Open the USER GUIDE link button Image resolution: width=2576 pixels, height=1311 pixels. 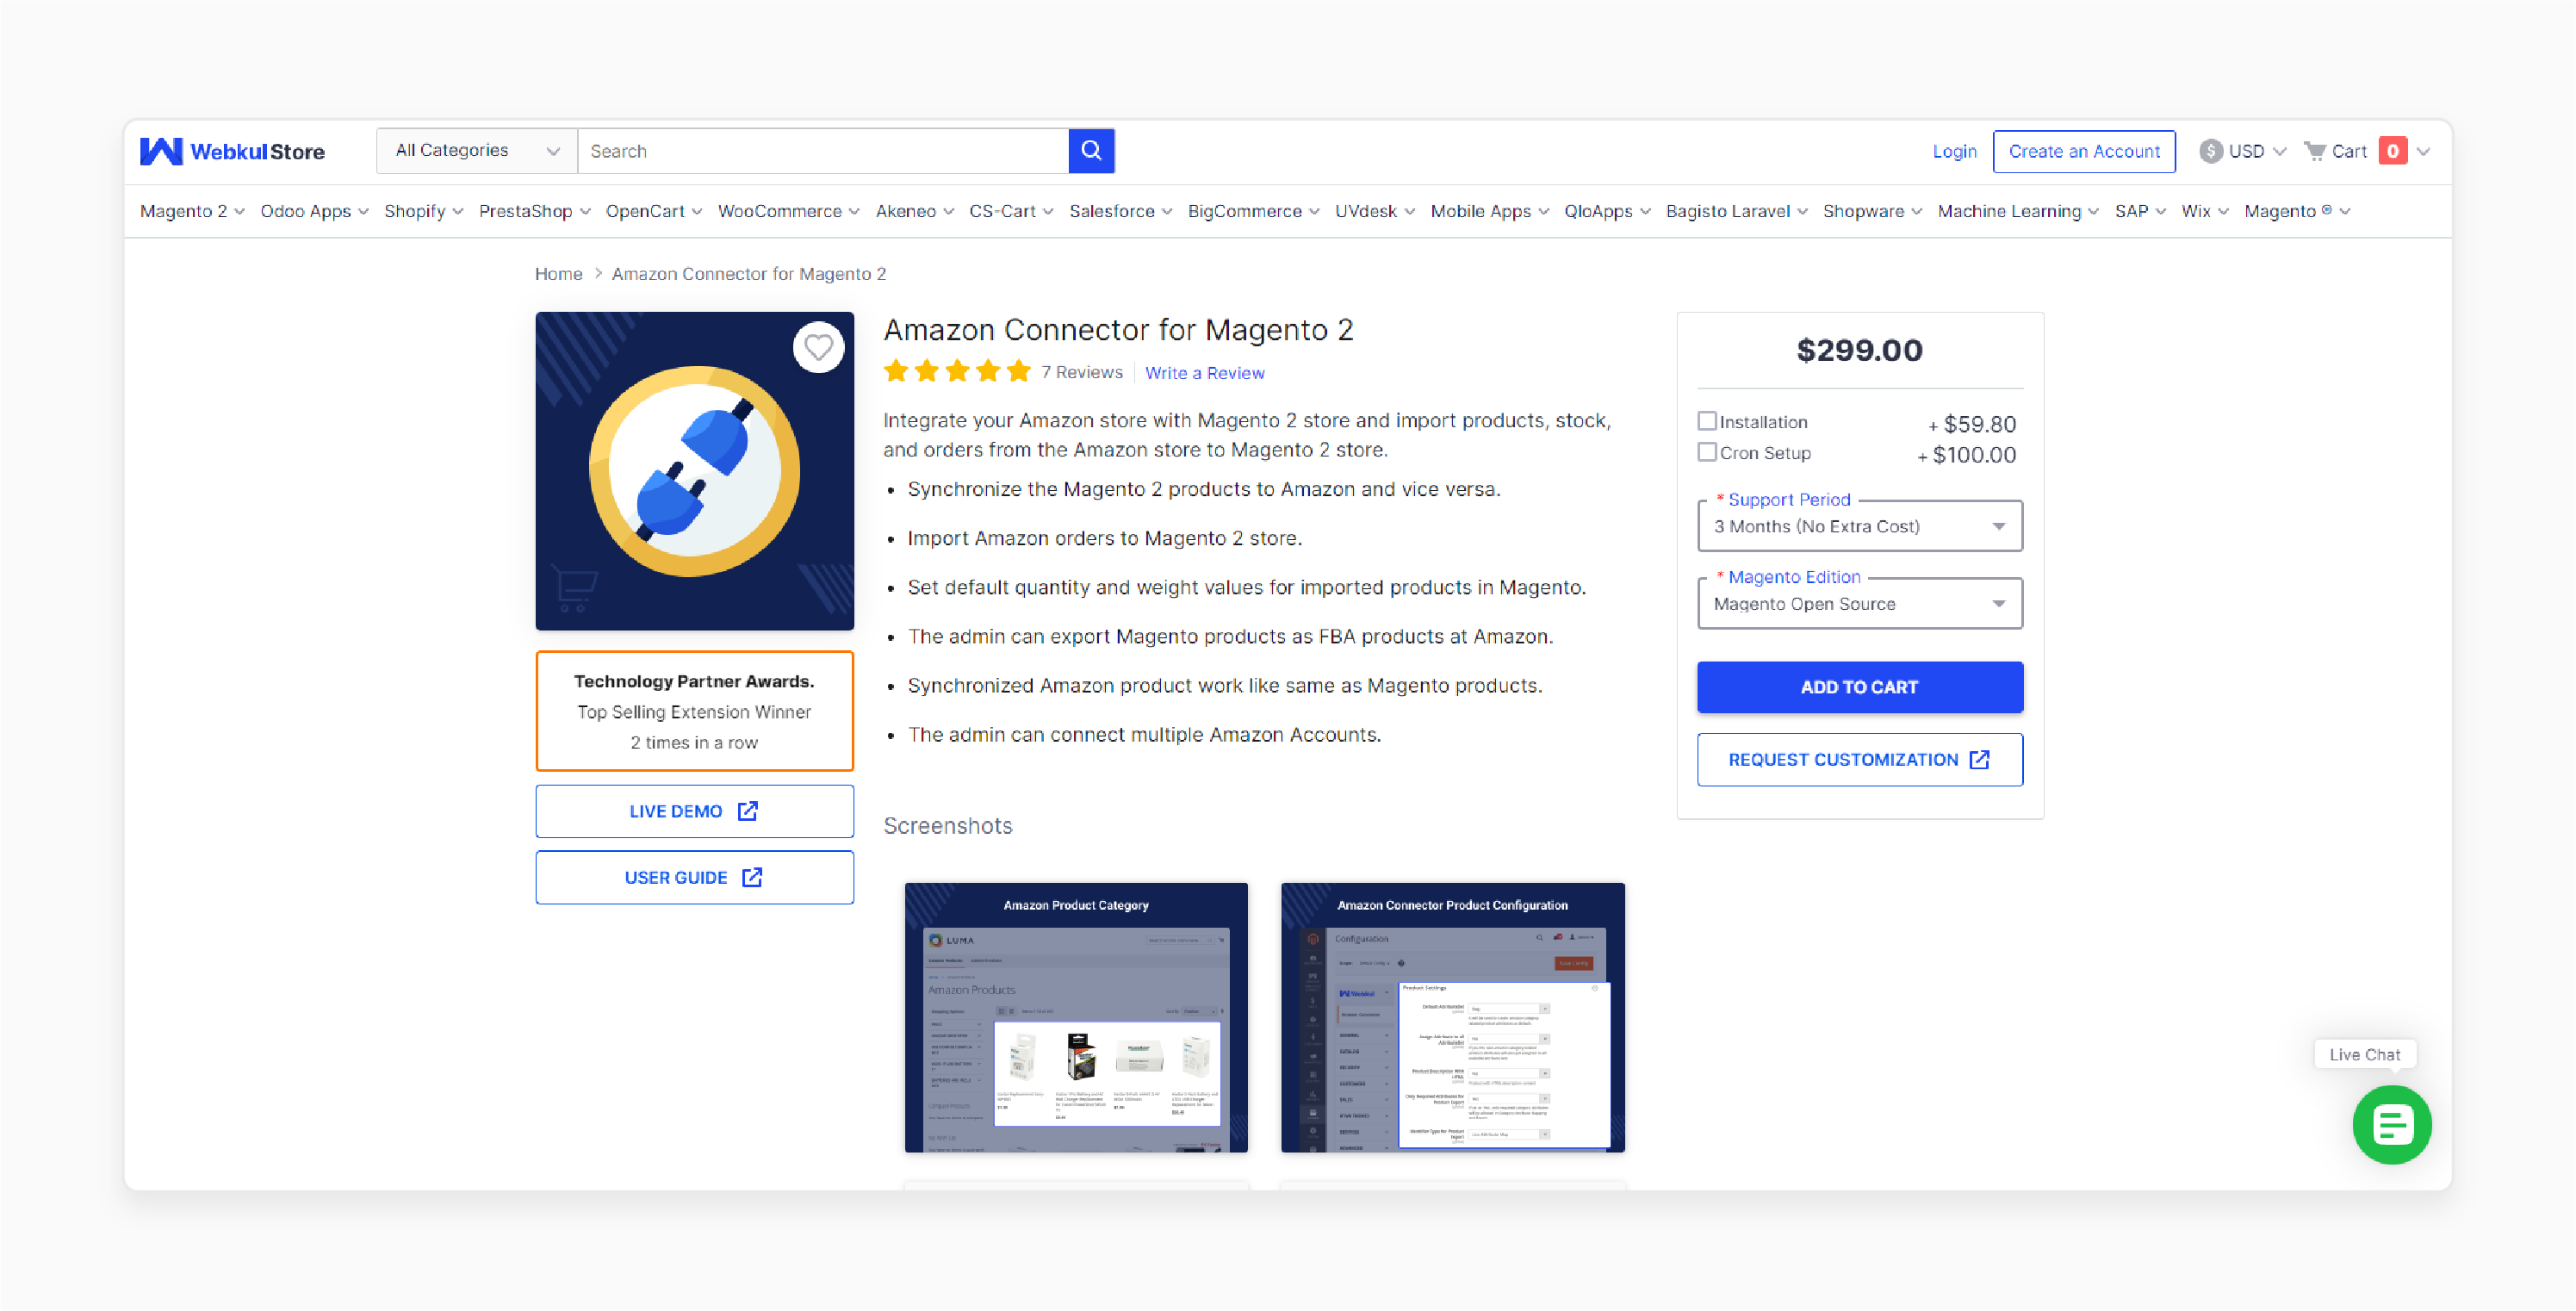click(694, 878)
